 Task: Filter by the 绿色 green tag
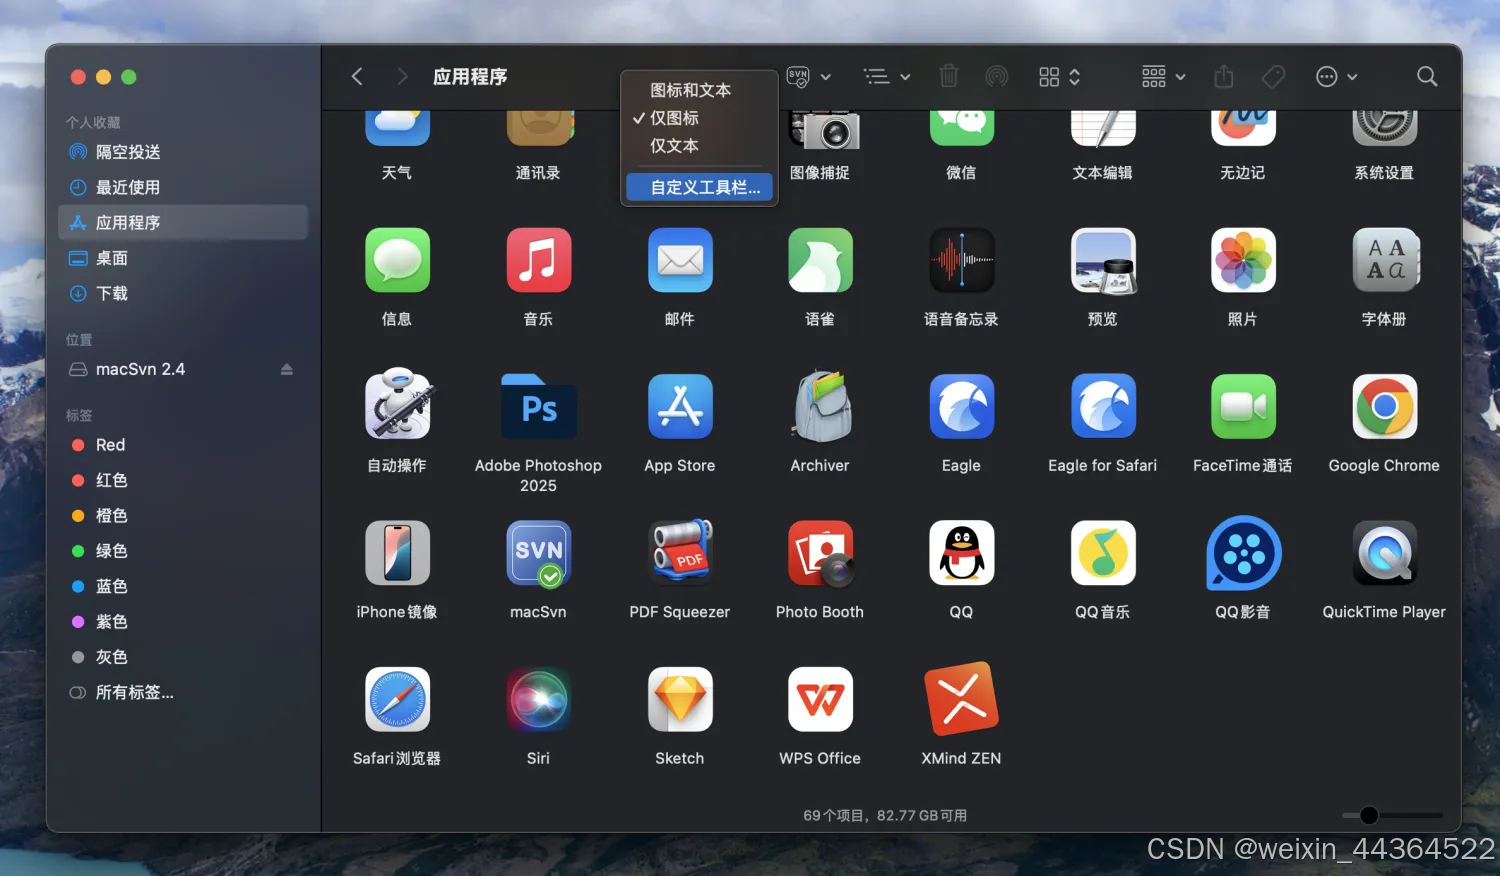point(183,551)
